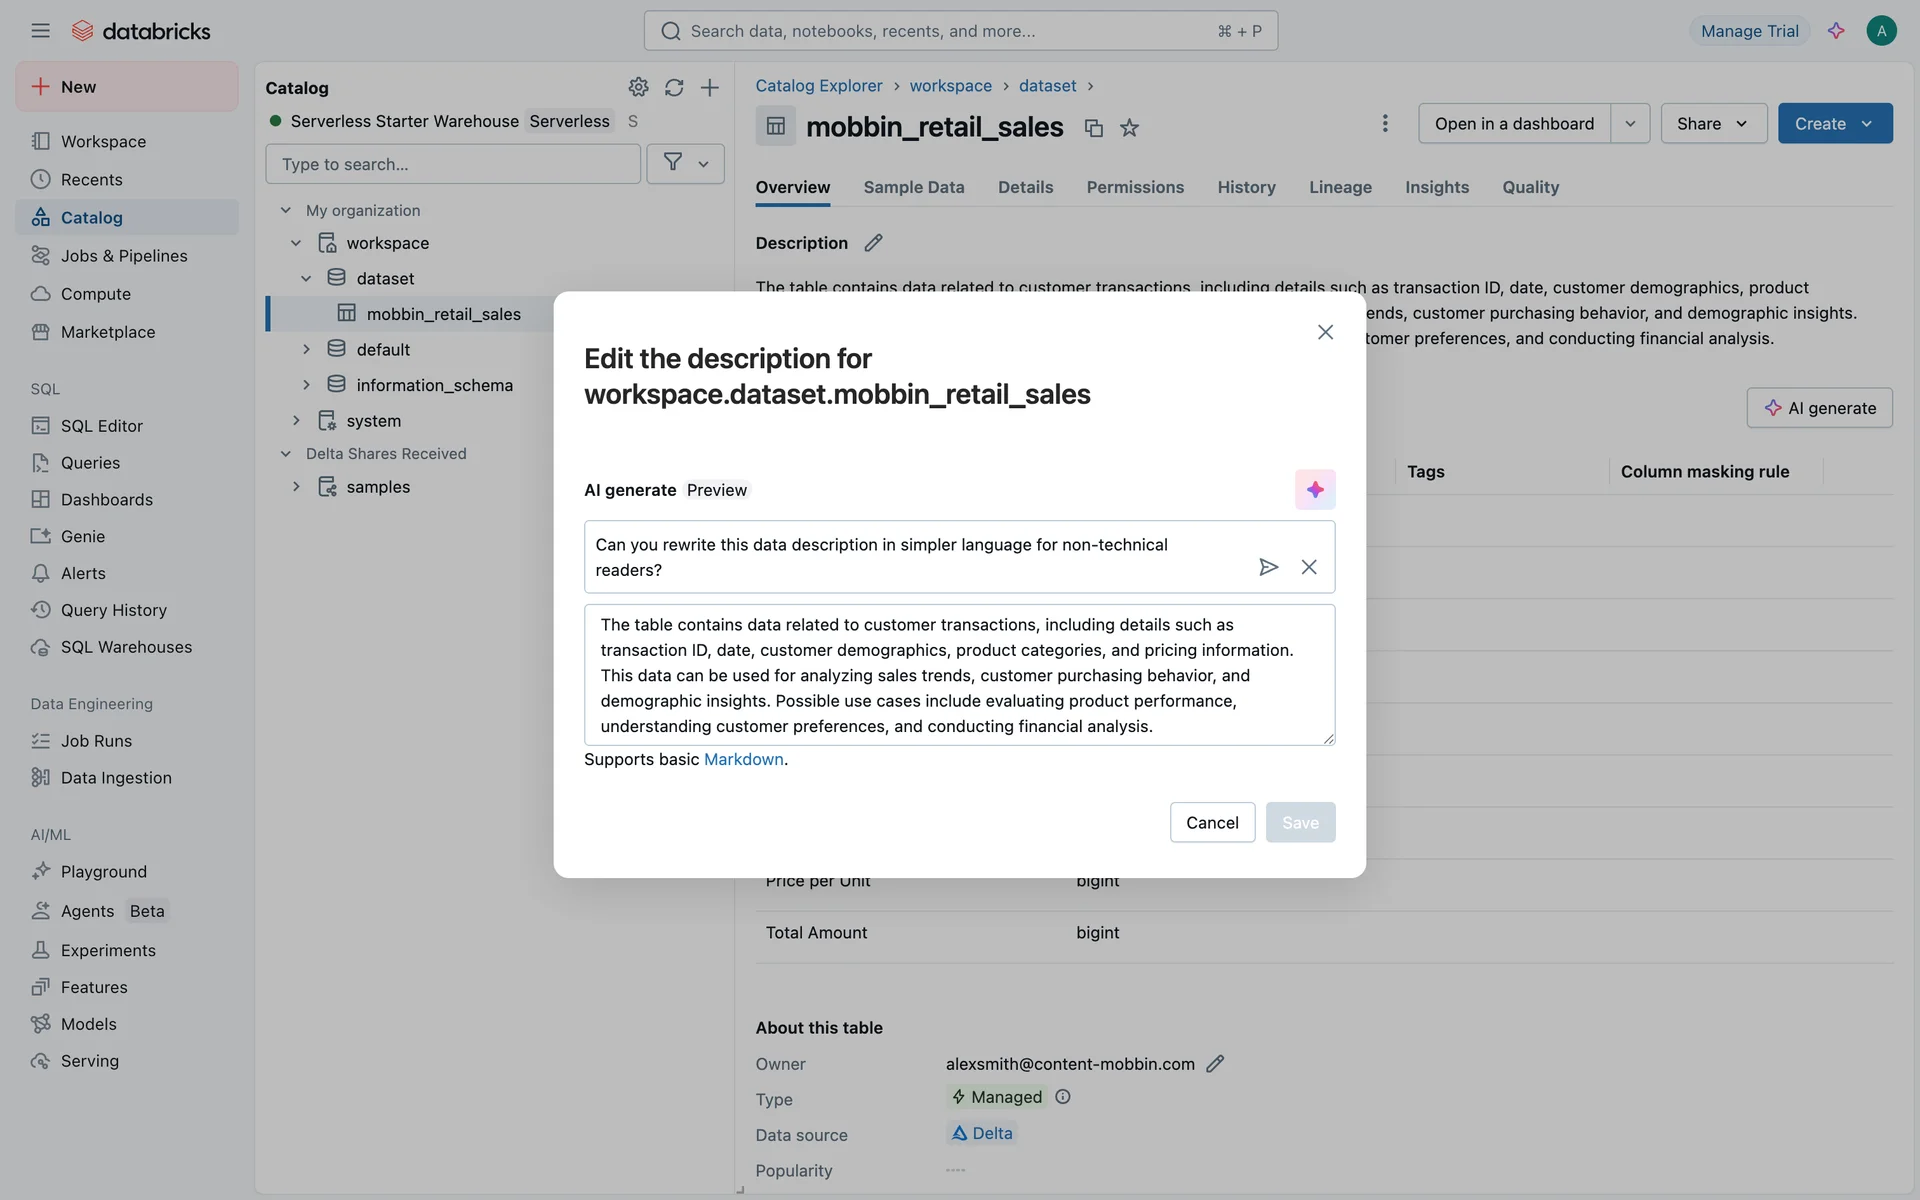Open the Create dropdown button
Image resolution: width=1920 pixels, height=1200 pixels.
(x=1834, y=123)
